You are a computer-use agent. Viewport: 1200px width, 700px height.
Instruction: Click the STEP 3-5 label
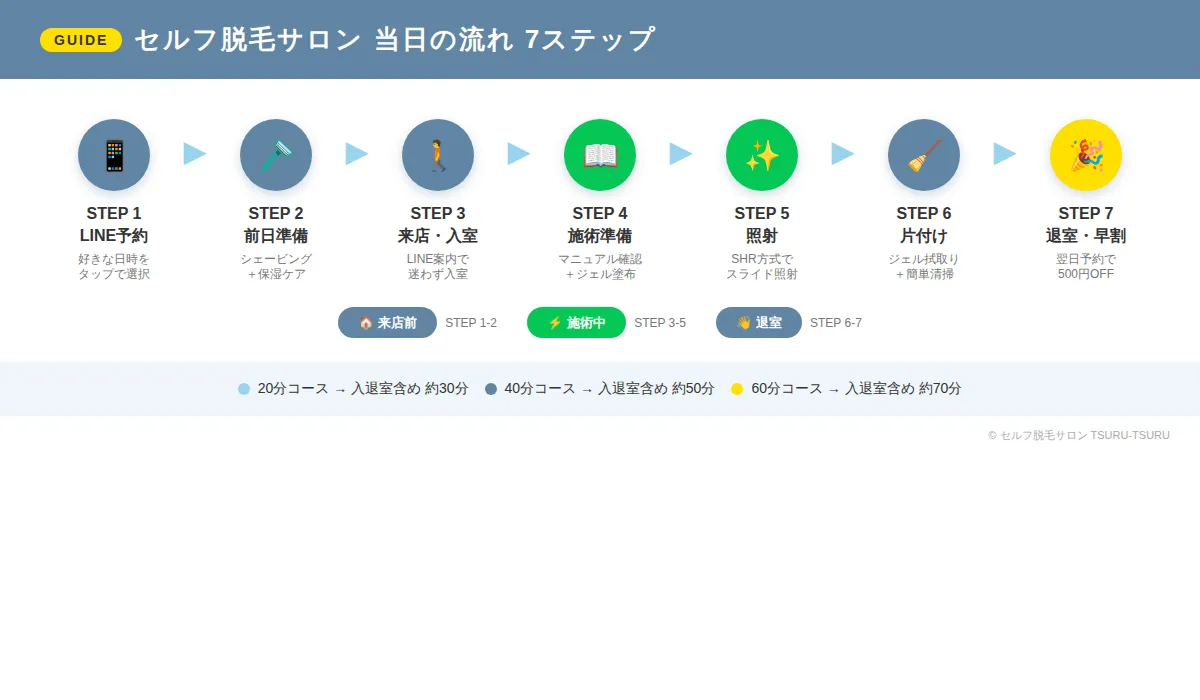point(660,323)
